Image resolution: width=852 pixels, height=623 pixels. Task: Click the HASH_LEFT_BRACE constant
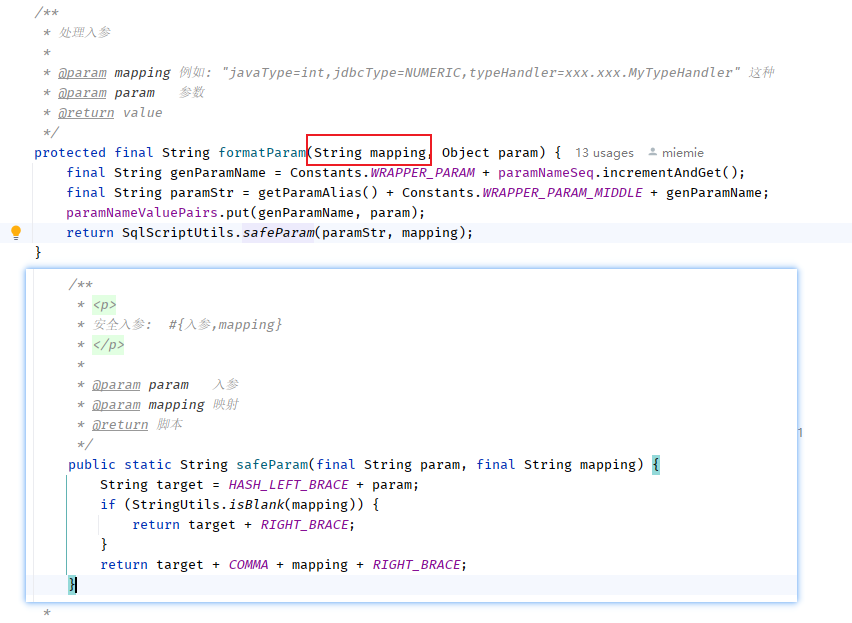coord(289,484)
